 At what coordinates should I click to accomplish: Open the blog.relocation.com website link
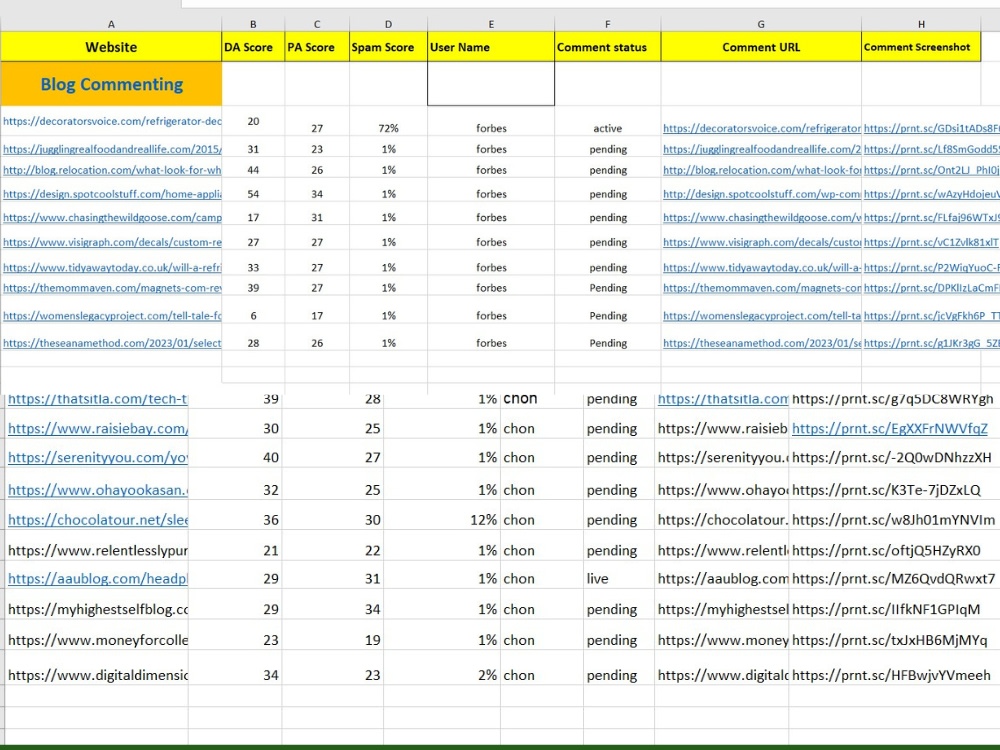click(112, 170)
